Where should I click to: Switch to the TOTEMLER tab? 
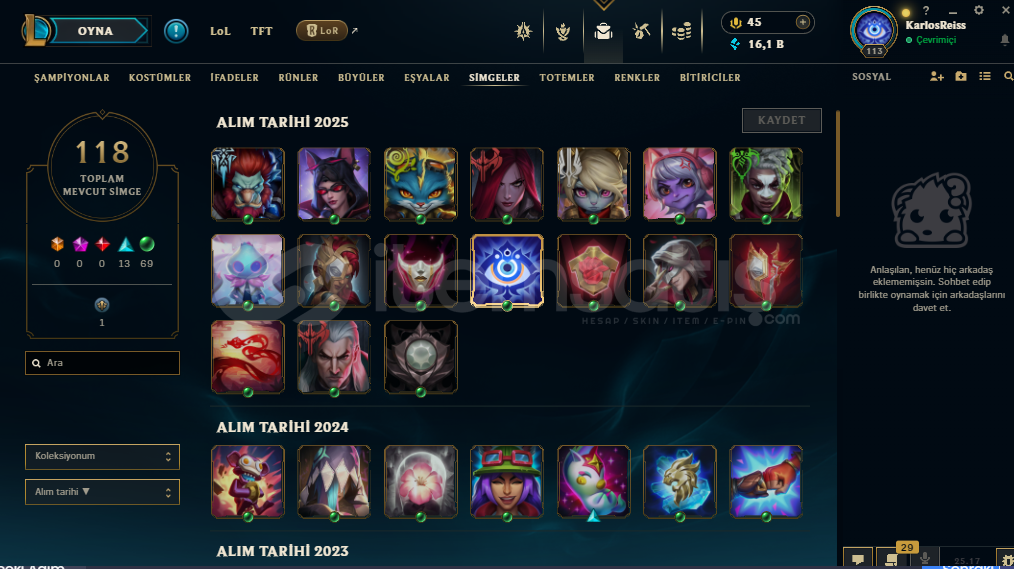566,78
